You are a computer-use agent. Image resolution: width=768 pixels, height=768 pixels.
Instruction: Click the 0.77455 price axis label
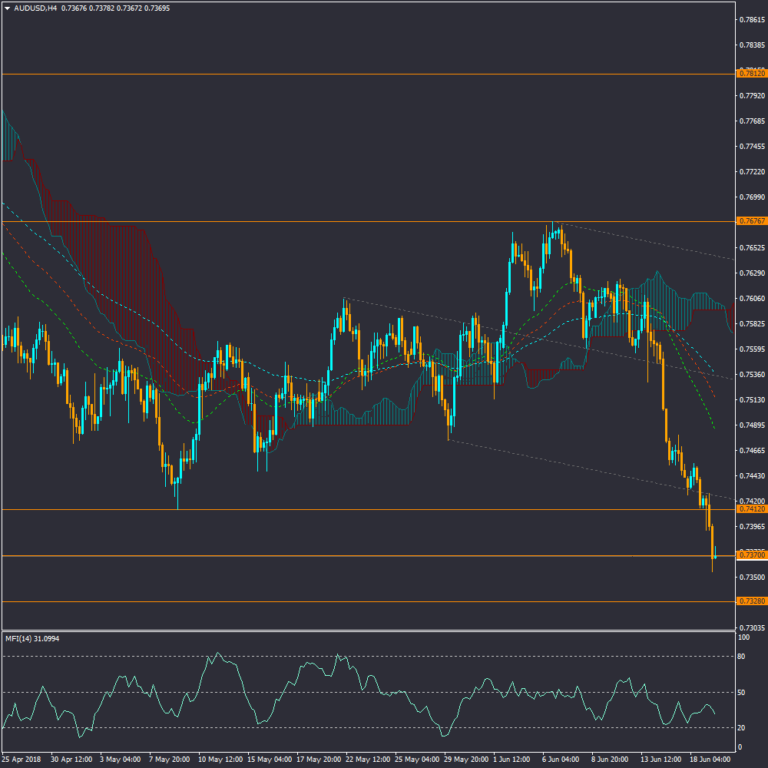coord(752,146)
